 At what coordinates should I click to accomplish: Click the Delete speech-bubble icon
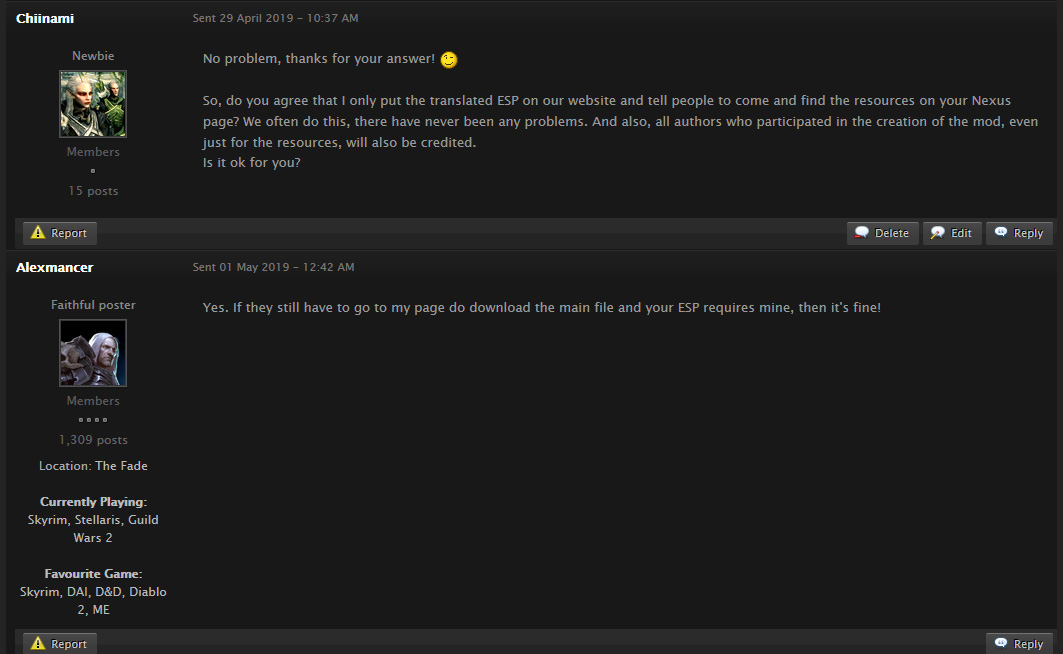pos(862,232)
